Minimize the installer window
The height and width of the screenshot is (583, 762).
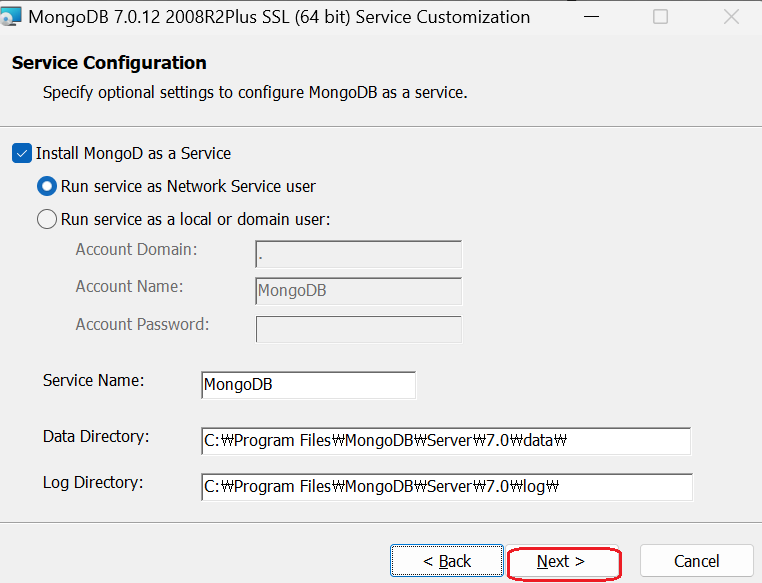tap(591, 17)
